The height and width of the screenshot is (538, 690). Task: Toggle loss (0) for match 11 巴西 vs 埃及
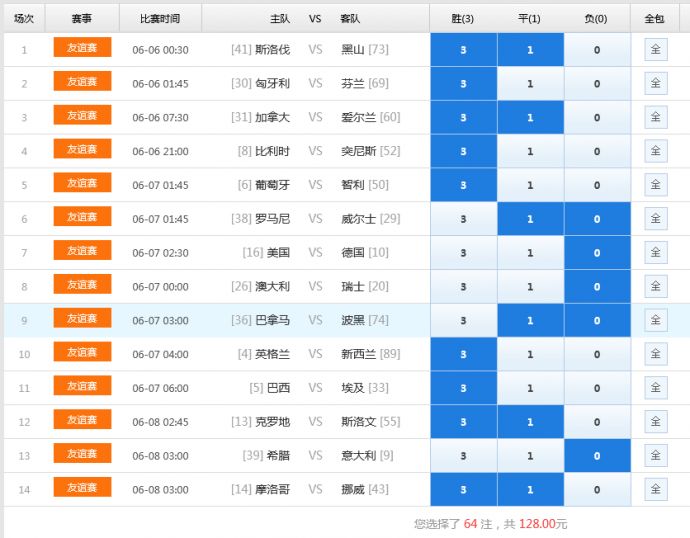[597, 388]
